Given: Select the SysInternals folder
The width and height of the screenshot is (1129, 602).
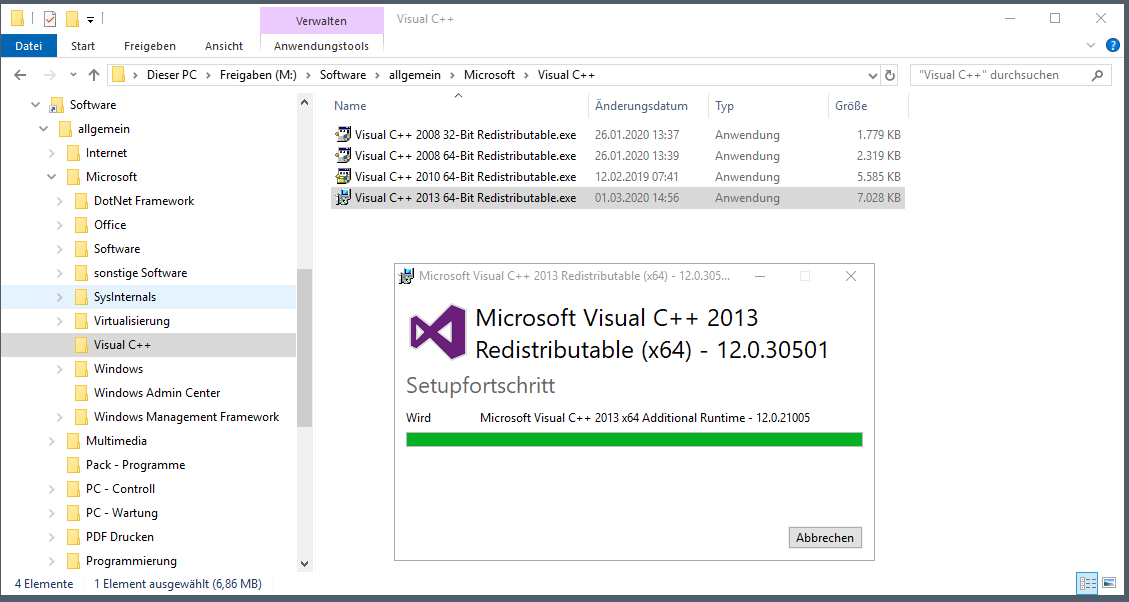Looking at the screenshot, I should click(125, 297).
